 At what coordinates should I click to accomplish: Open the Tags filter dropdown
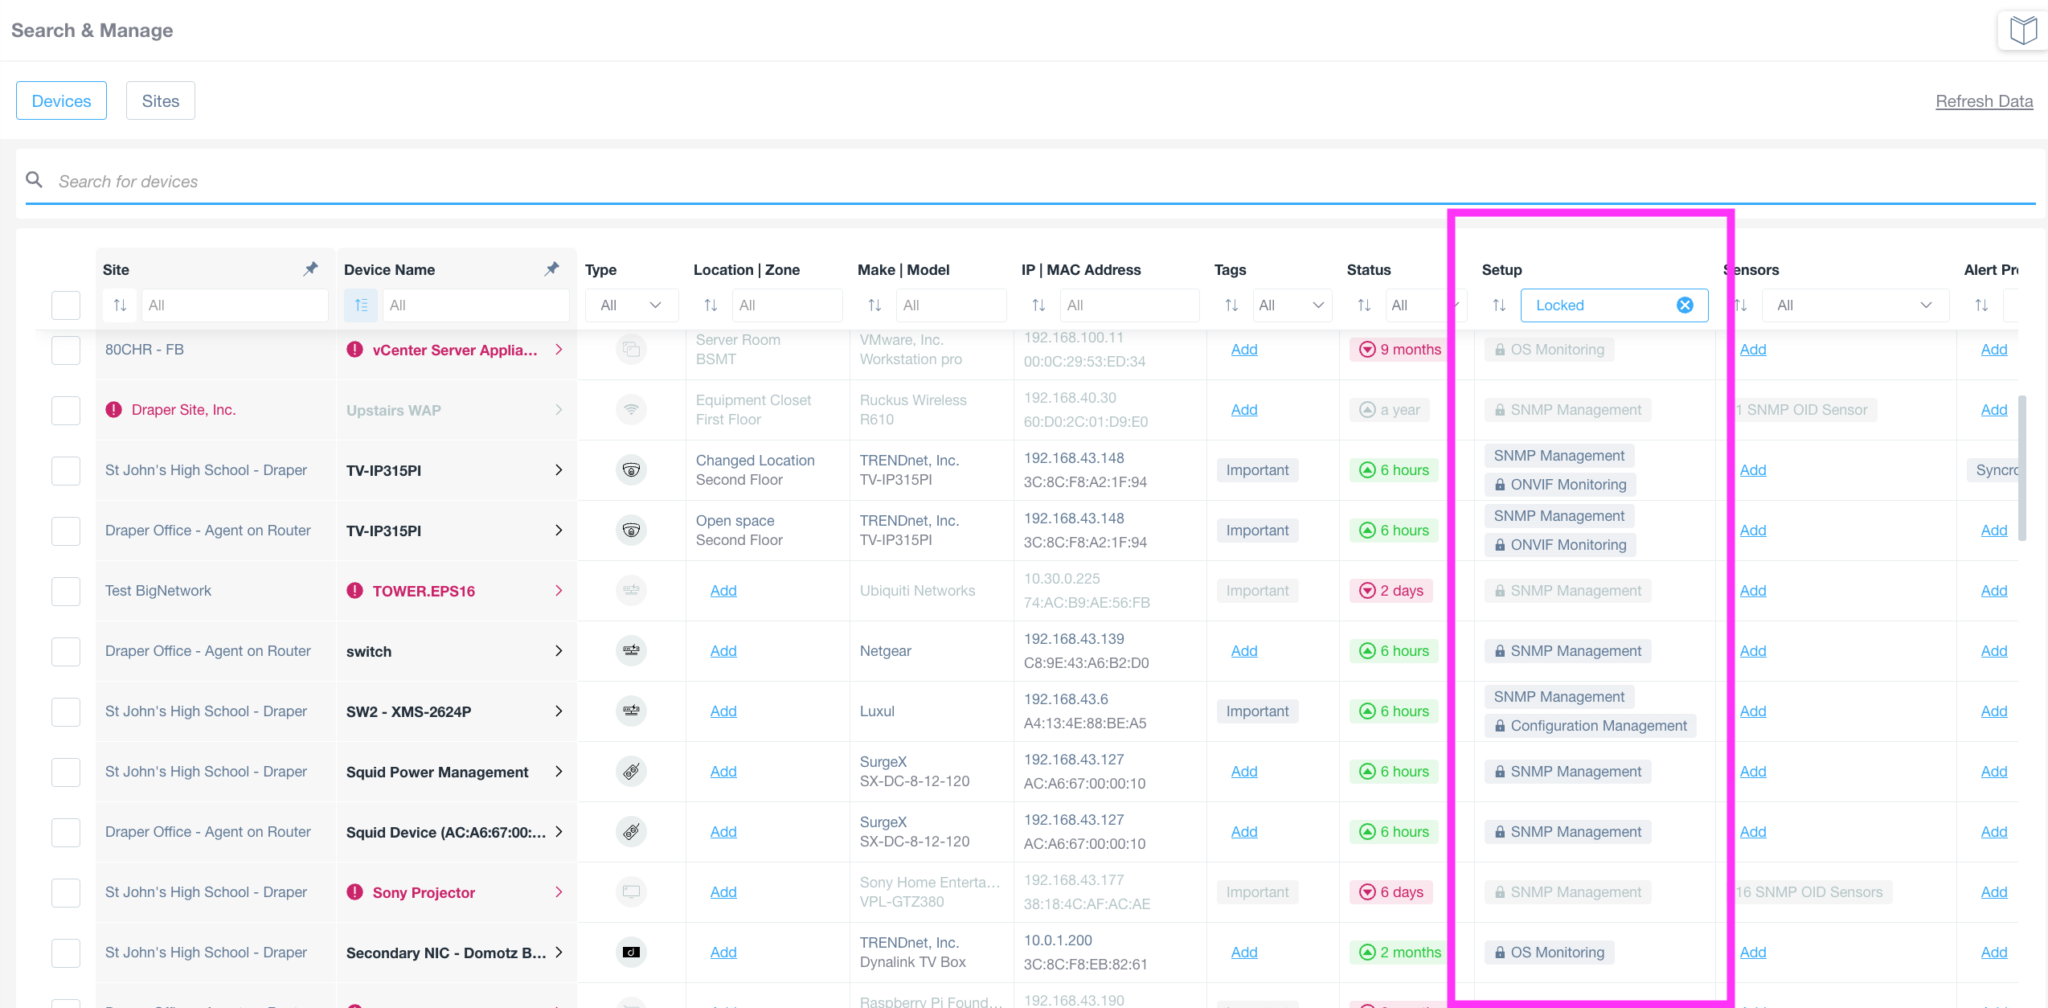click(x=1291, y=305)
